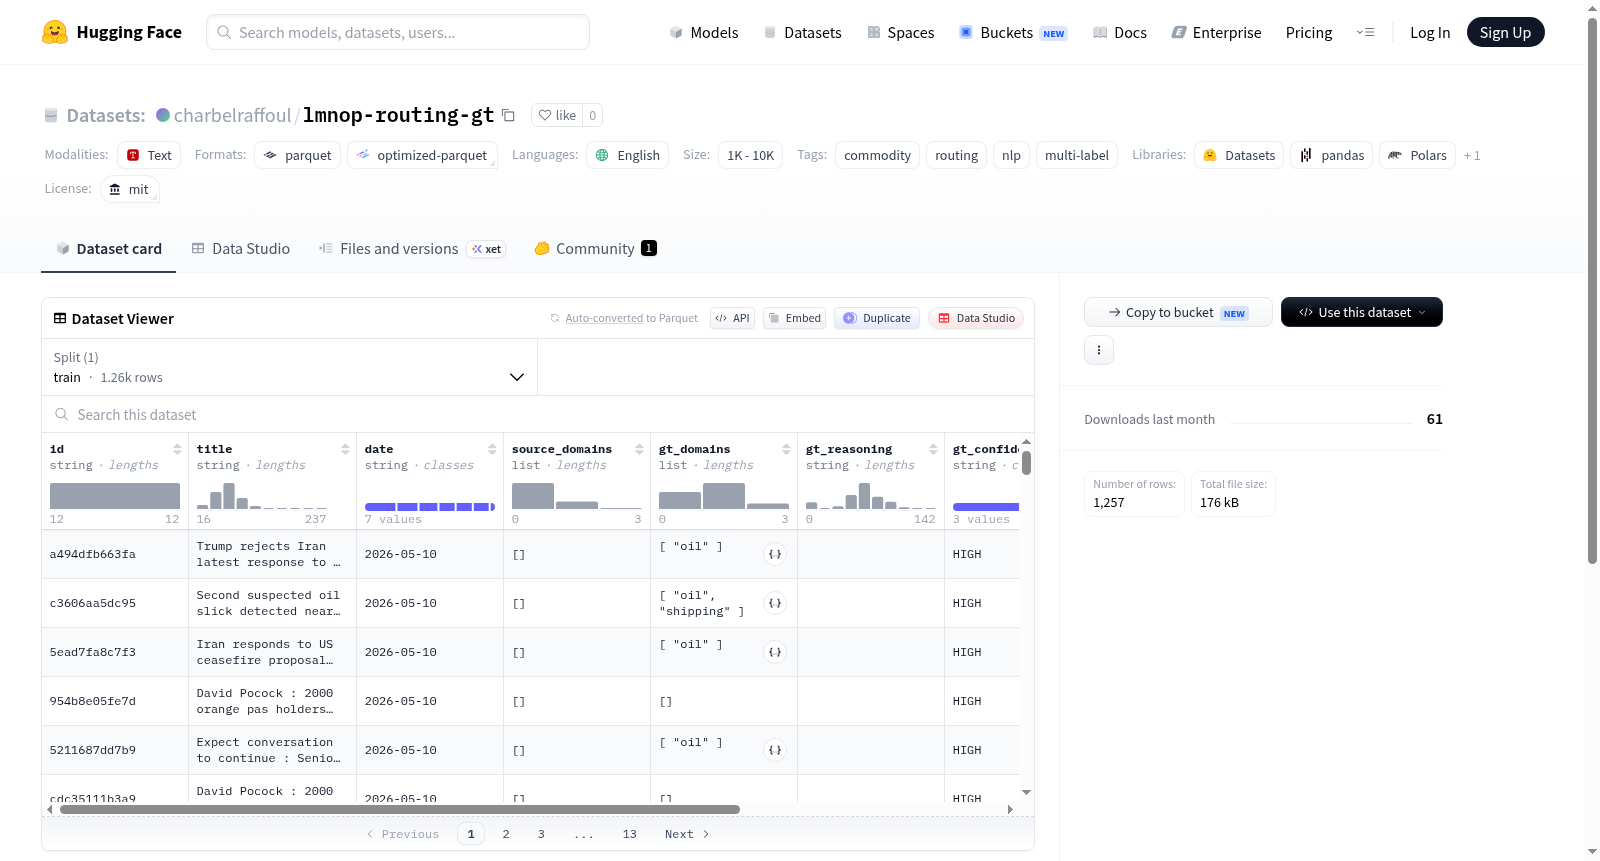Focus the Search models, datasets, users field
The height and width of the screenshot is (861, 1600).
pyautogui.click(x=398, y=32)
